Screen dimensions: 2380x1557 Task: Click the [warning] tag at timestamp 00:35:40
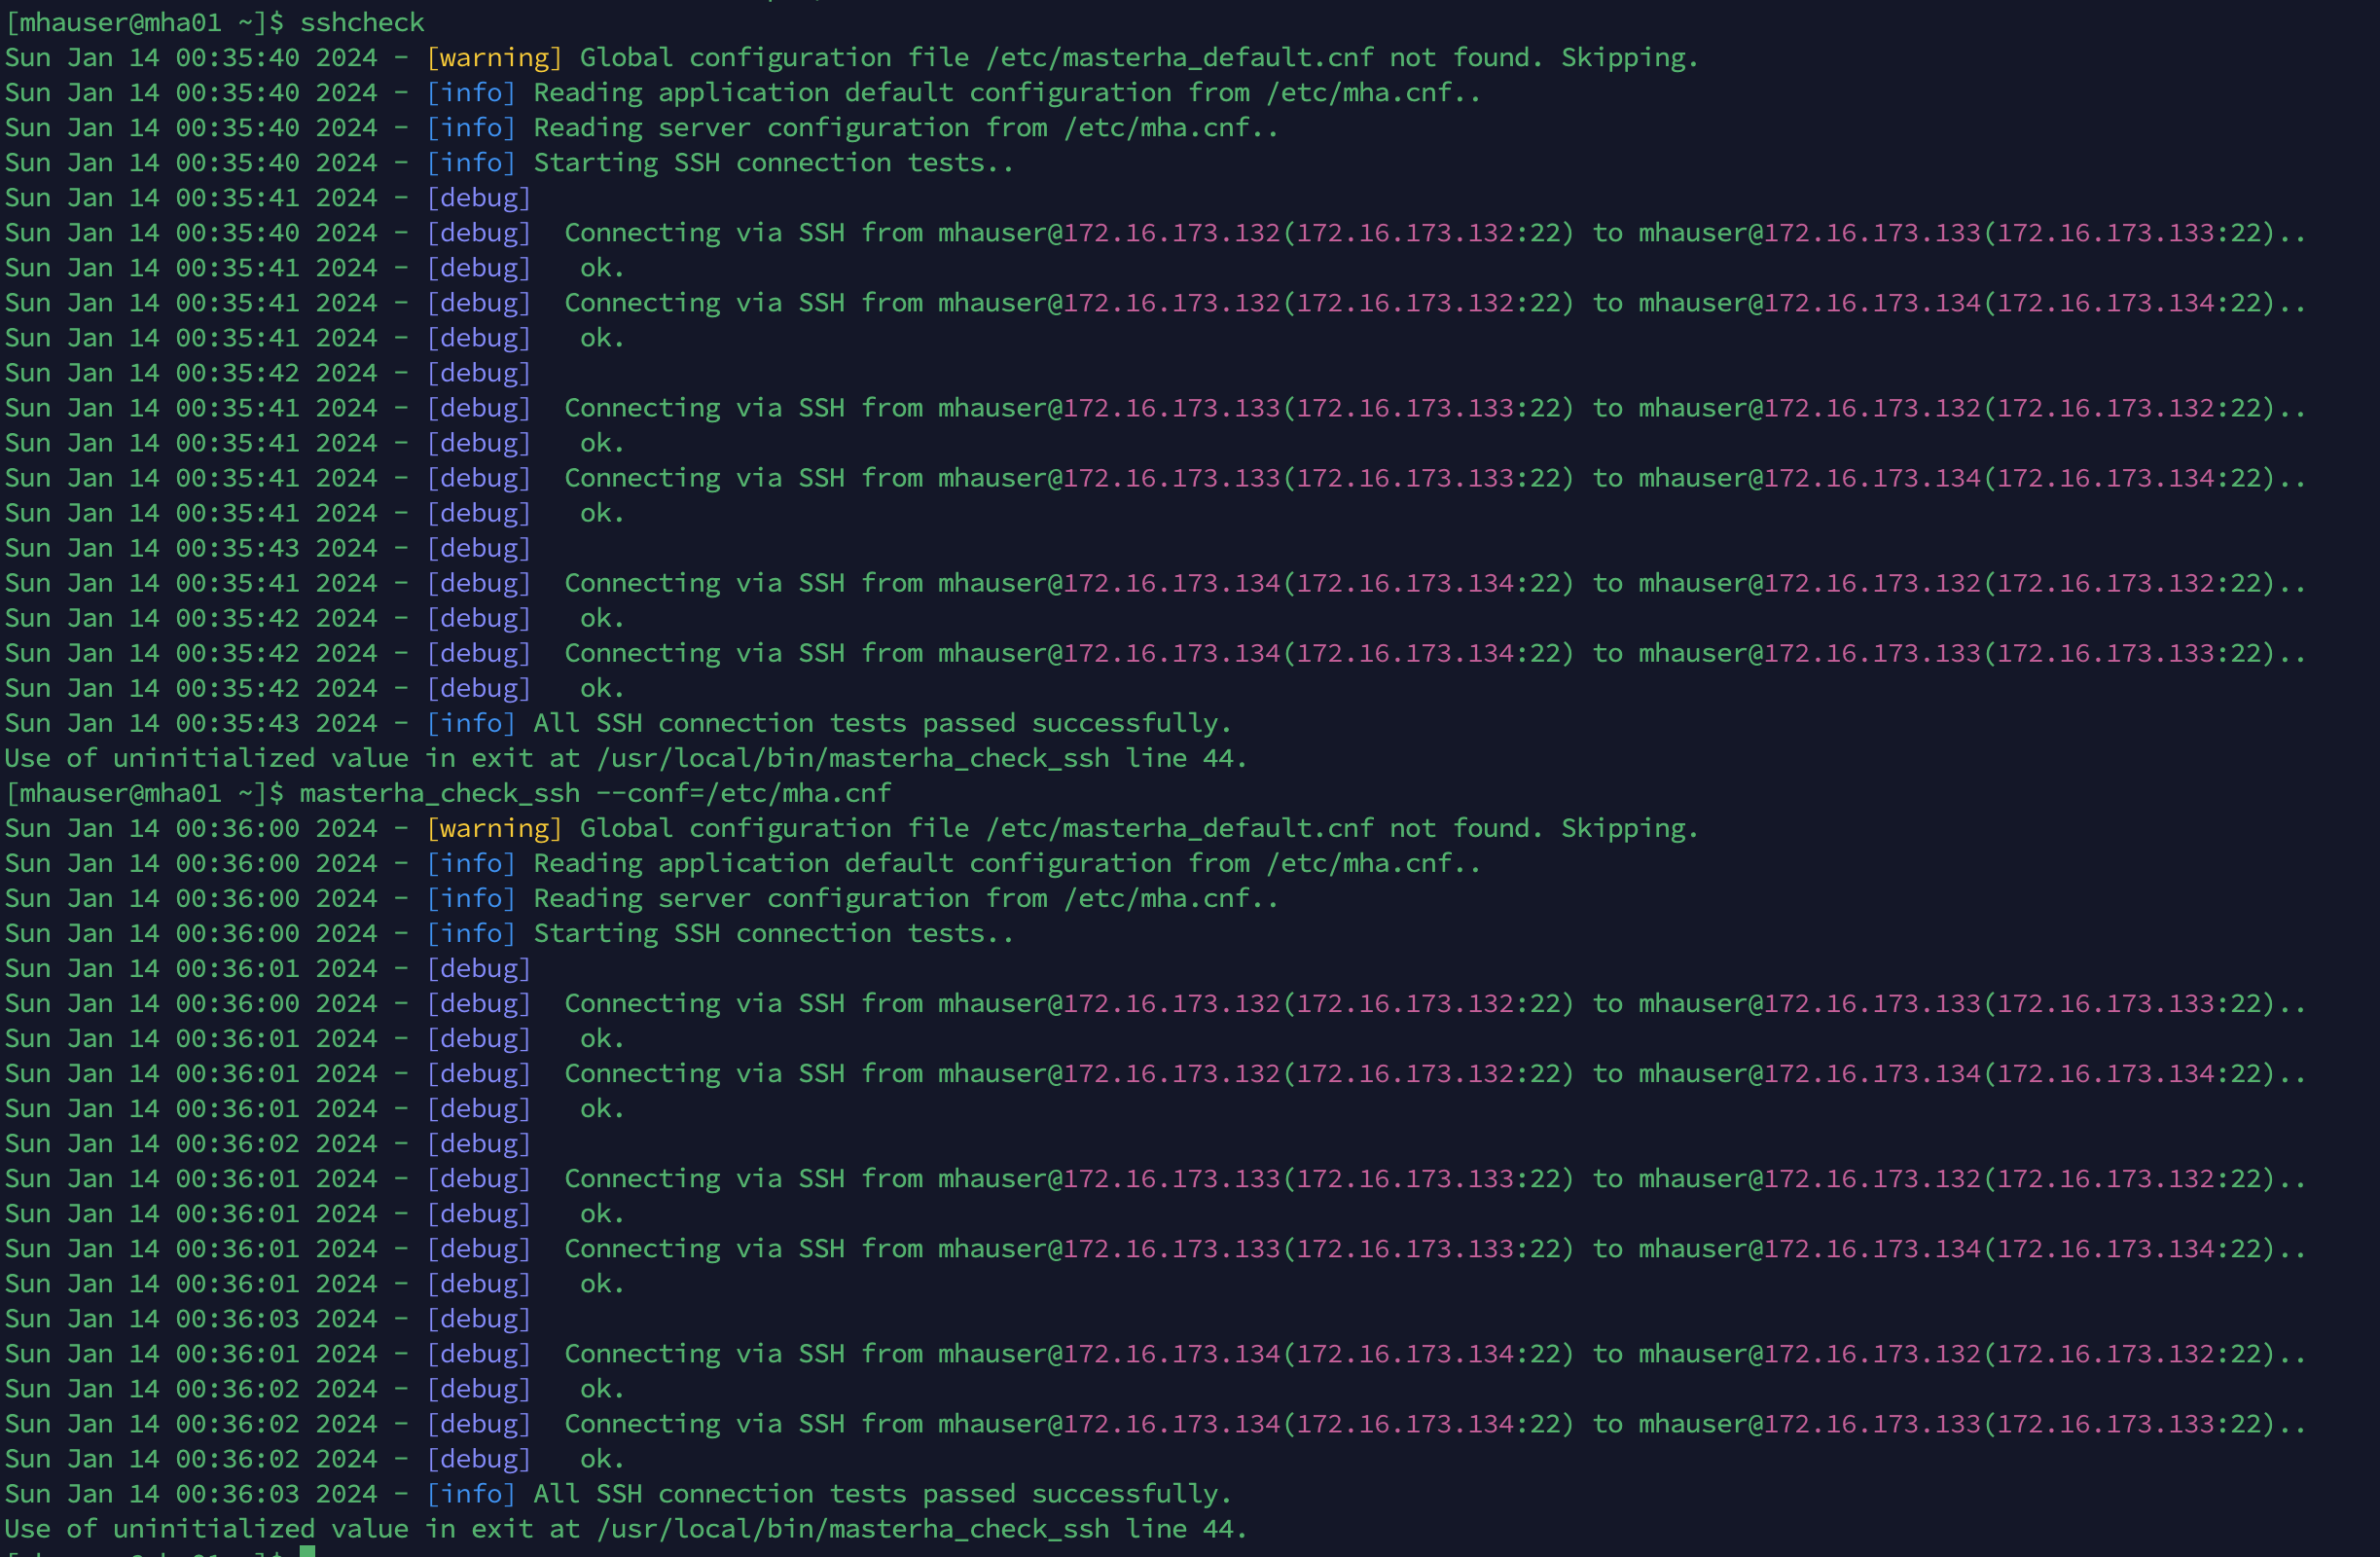coord(493,58)
